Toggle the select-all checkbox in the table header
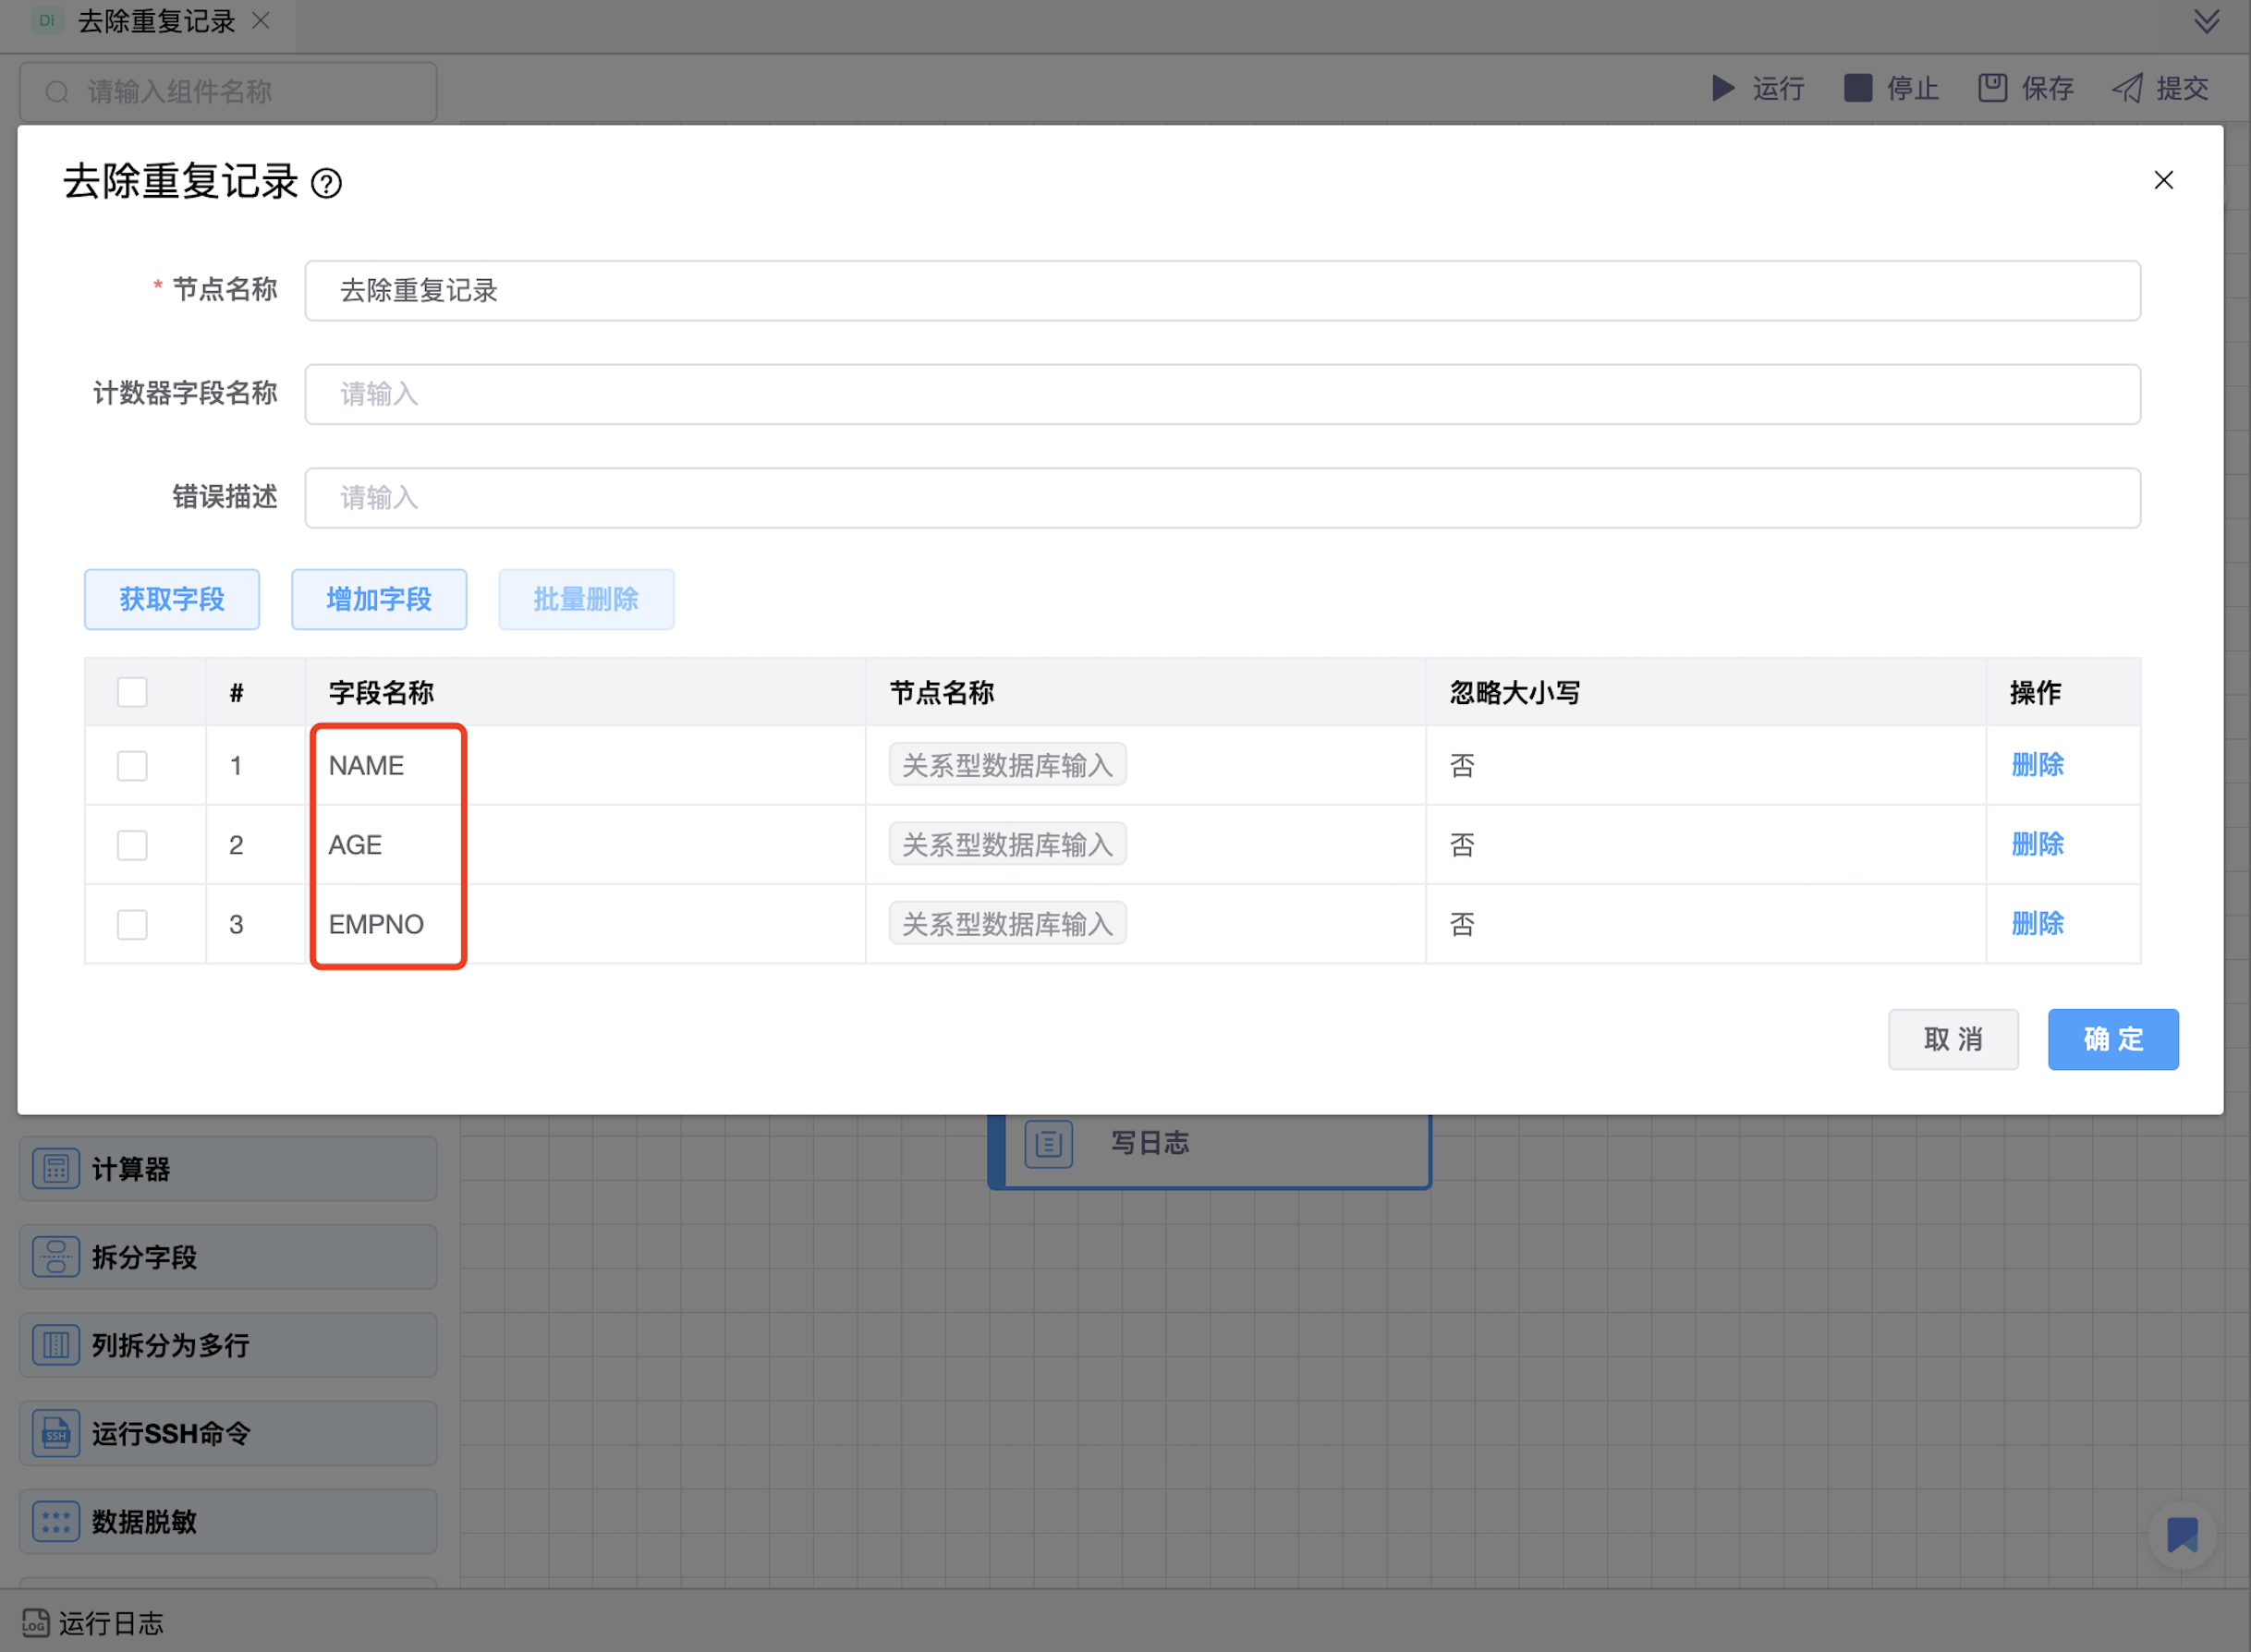This screenshot has height=1652, width=2251. coord(132,692)
